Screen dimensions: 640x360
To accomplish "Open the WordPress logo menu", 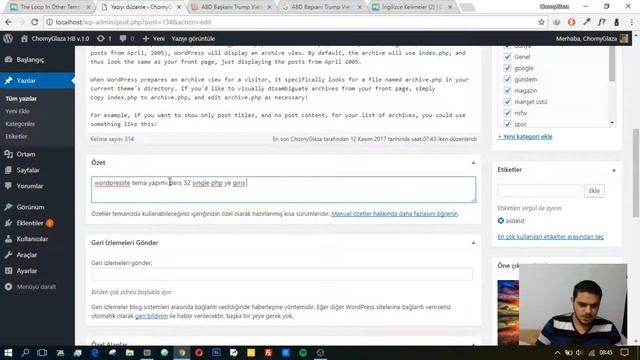I will click(x=8, y=39).
